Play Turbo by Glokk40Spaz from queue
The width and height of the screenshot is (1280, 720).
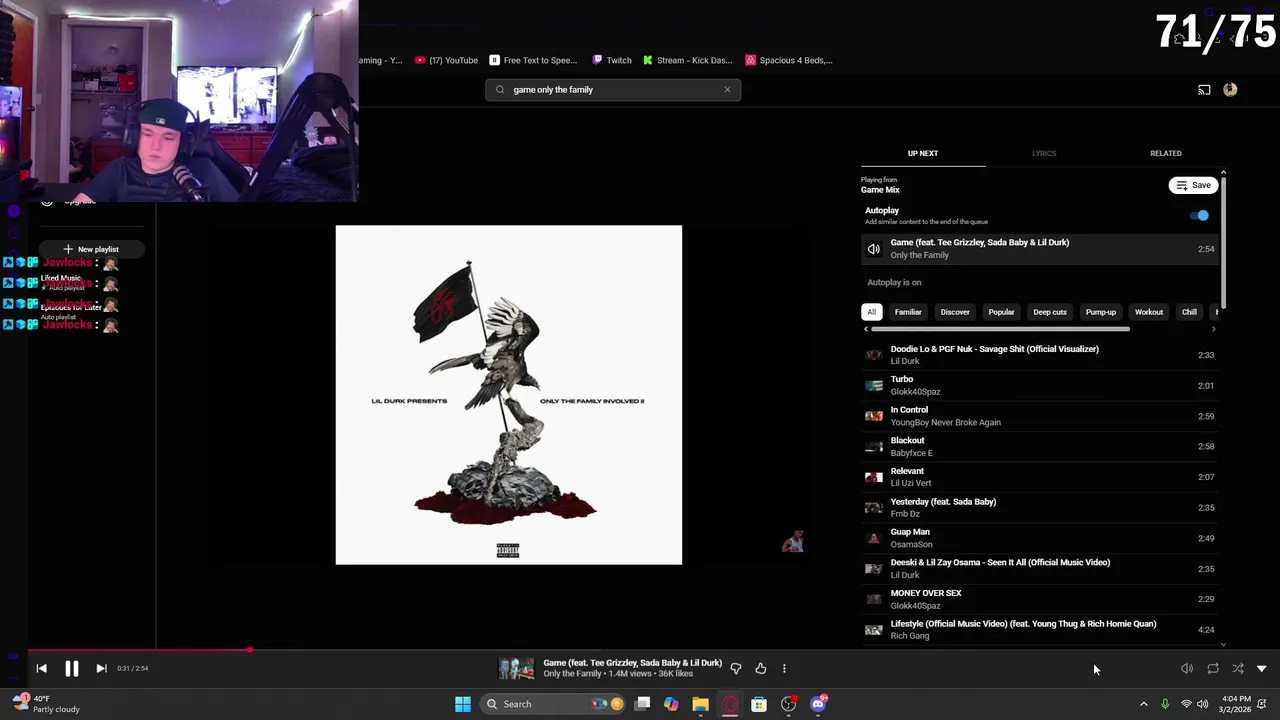coord(1040,386)
